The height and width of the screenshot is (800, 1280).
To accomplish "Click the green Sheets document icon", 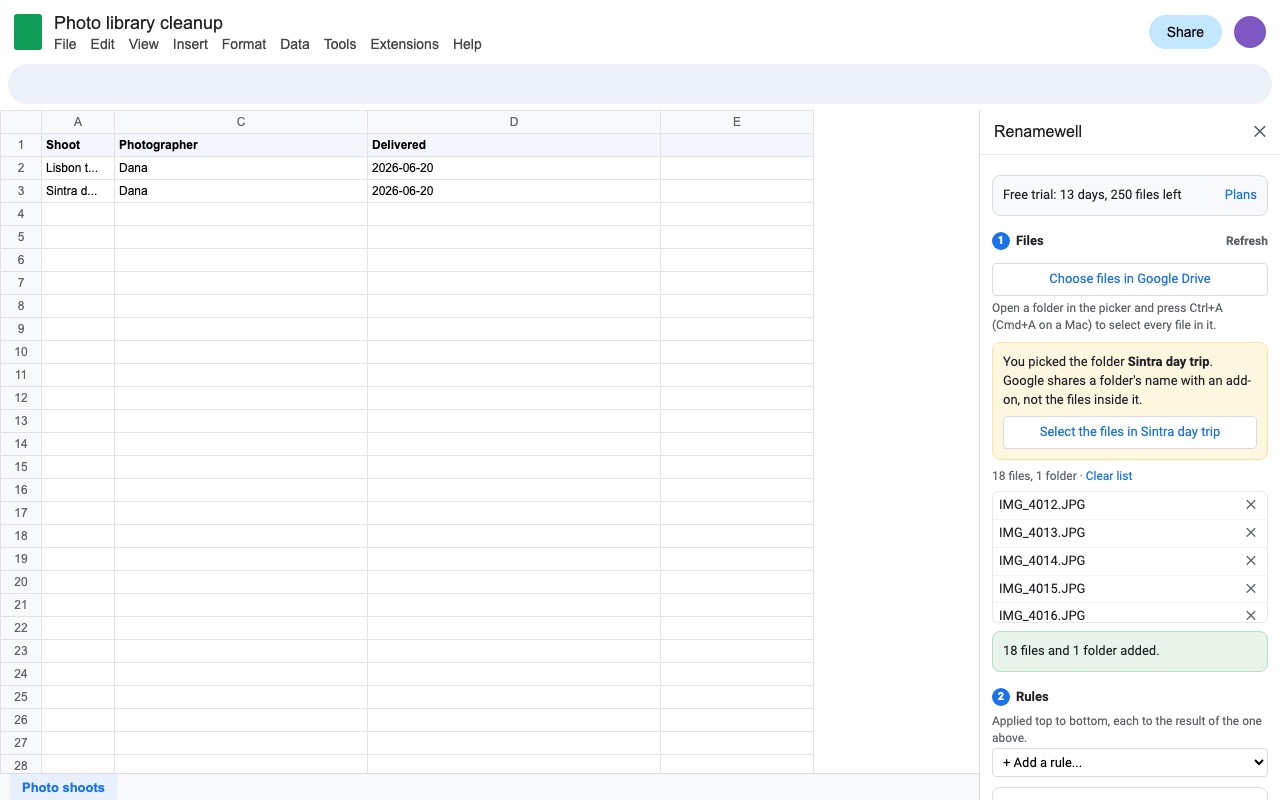I will click(28, 32).
